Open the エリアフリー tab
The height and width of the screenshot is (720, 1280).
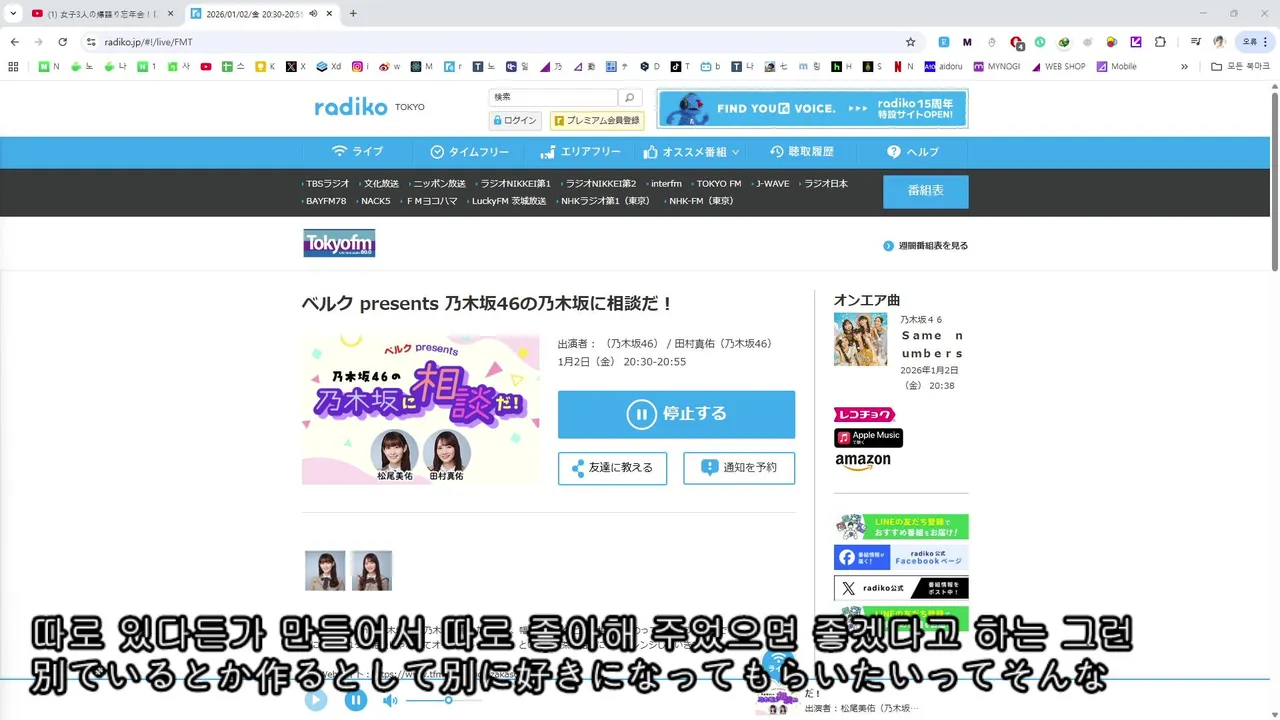580,152
